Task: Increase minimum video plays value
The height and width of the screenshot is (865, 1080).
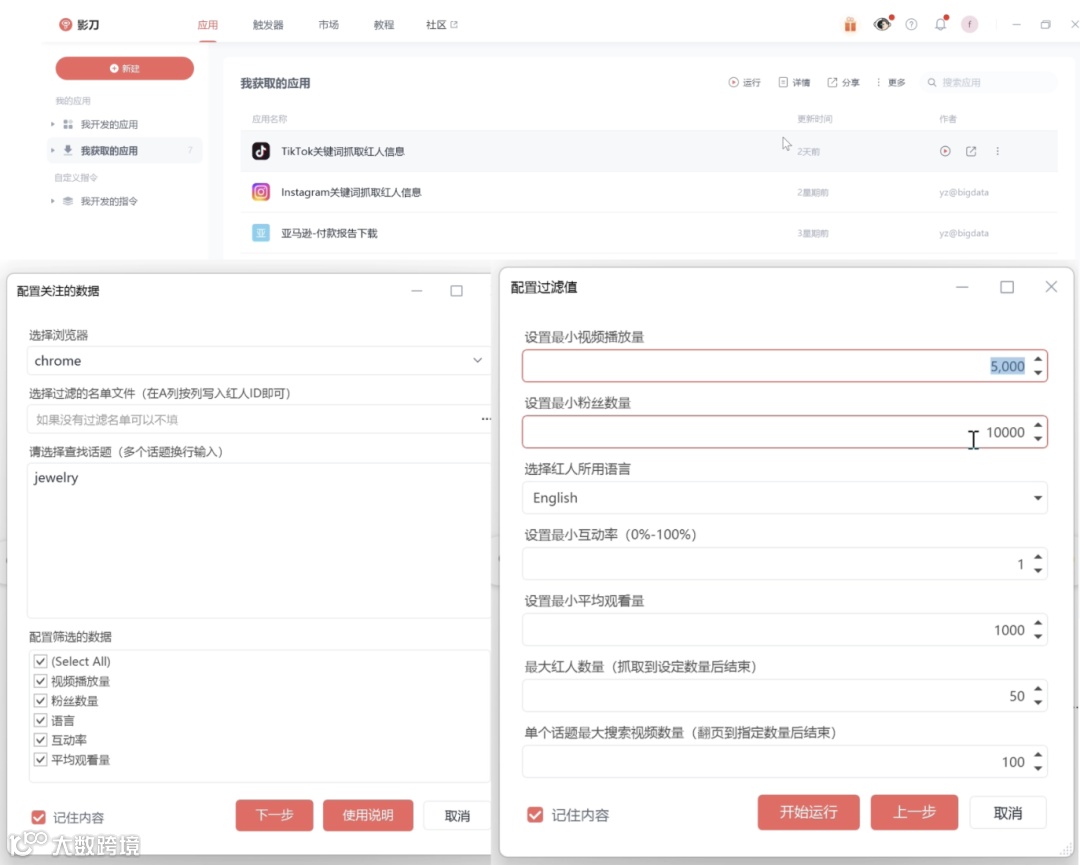Action: 1038,359
